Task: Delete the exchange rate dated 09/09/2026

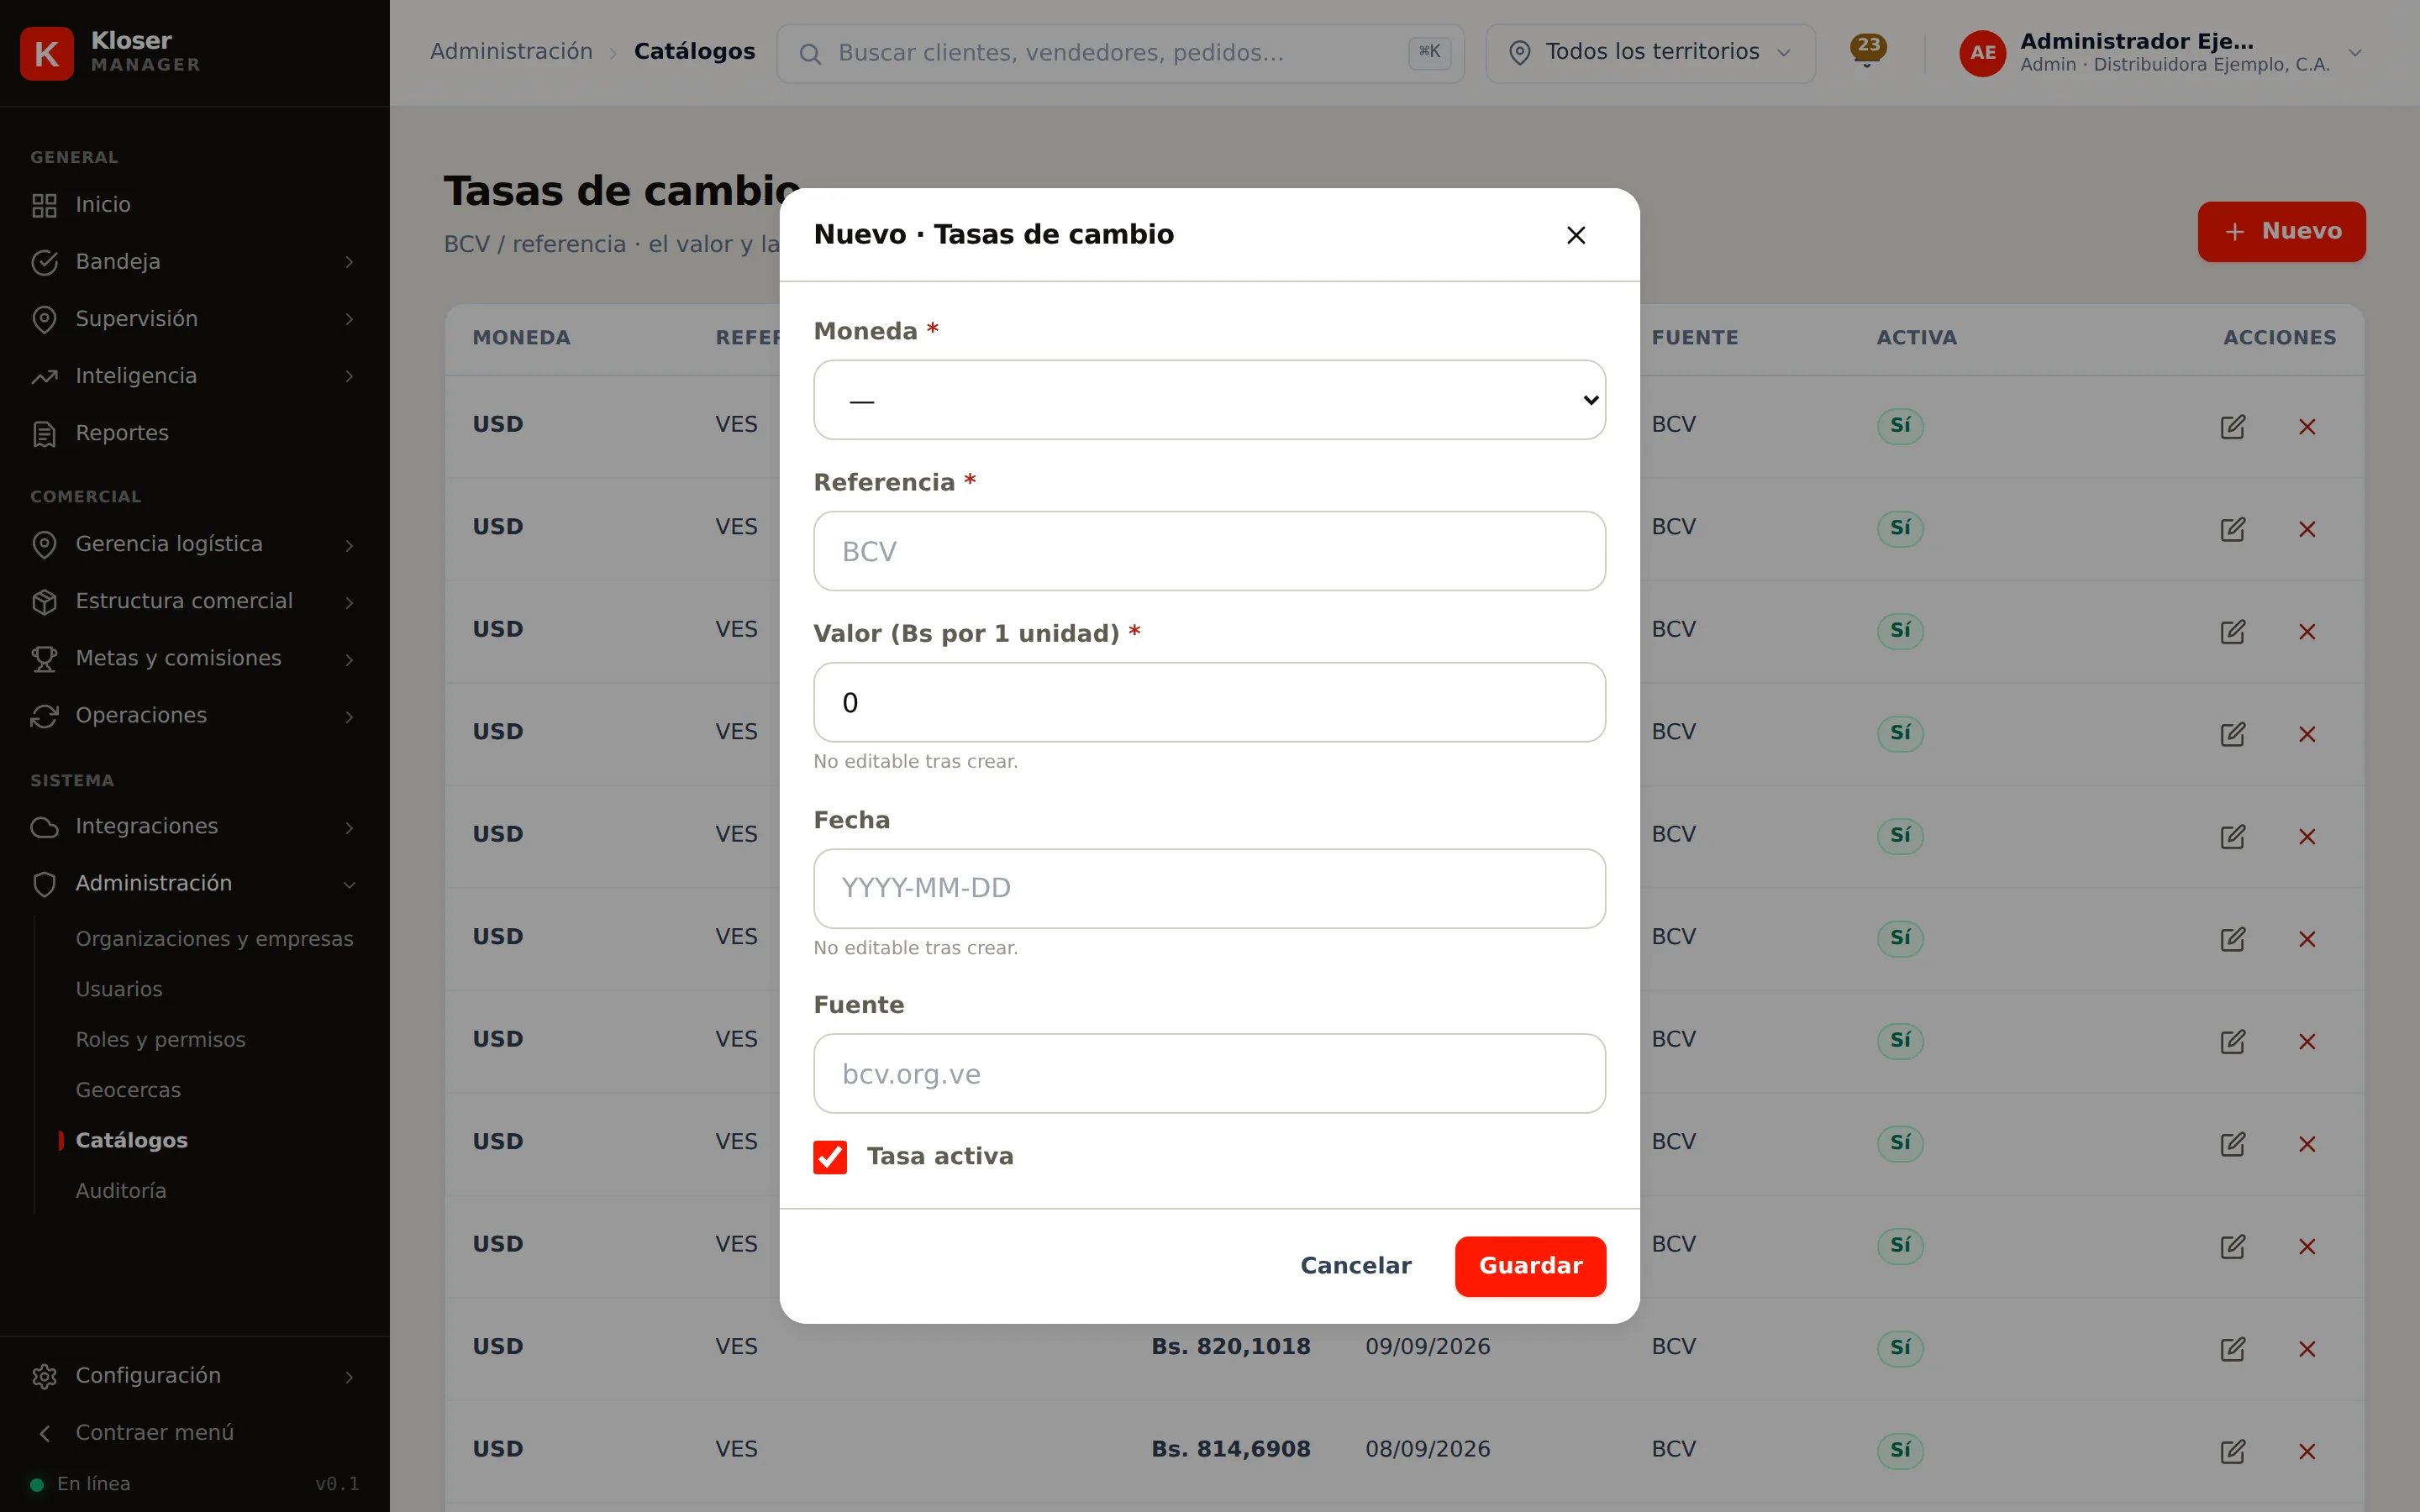Action: (x=2307, y=1349)
